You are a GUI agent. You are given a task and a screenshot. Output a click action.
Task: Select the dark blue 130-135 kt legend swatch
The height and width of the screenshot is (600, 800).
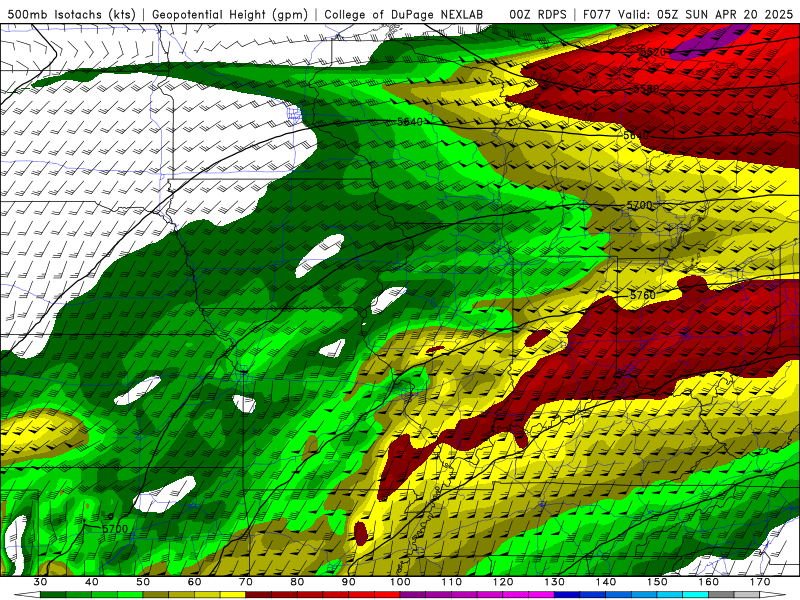567,595
